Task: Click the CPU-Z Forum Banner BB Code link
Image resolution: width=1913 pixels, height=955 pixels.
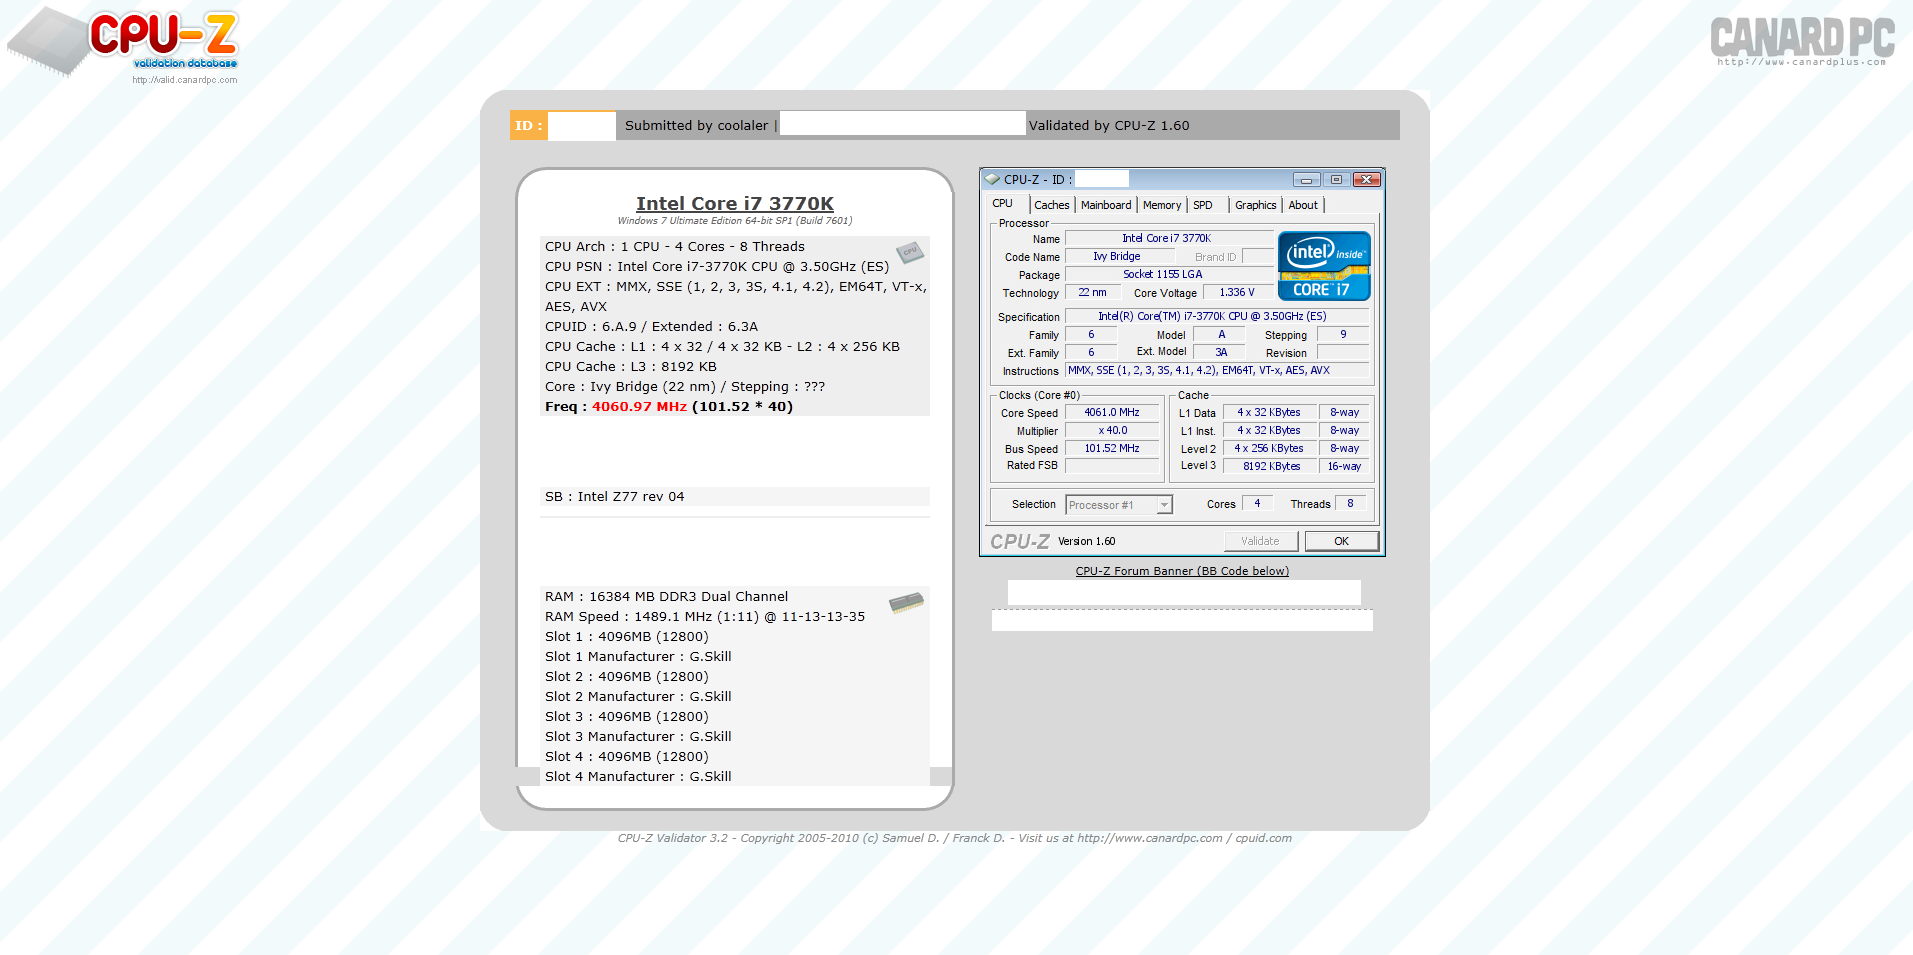Action: [x=1182, y=571]
